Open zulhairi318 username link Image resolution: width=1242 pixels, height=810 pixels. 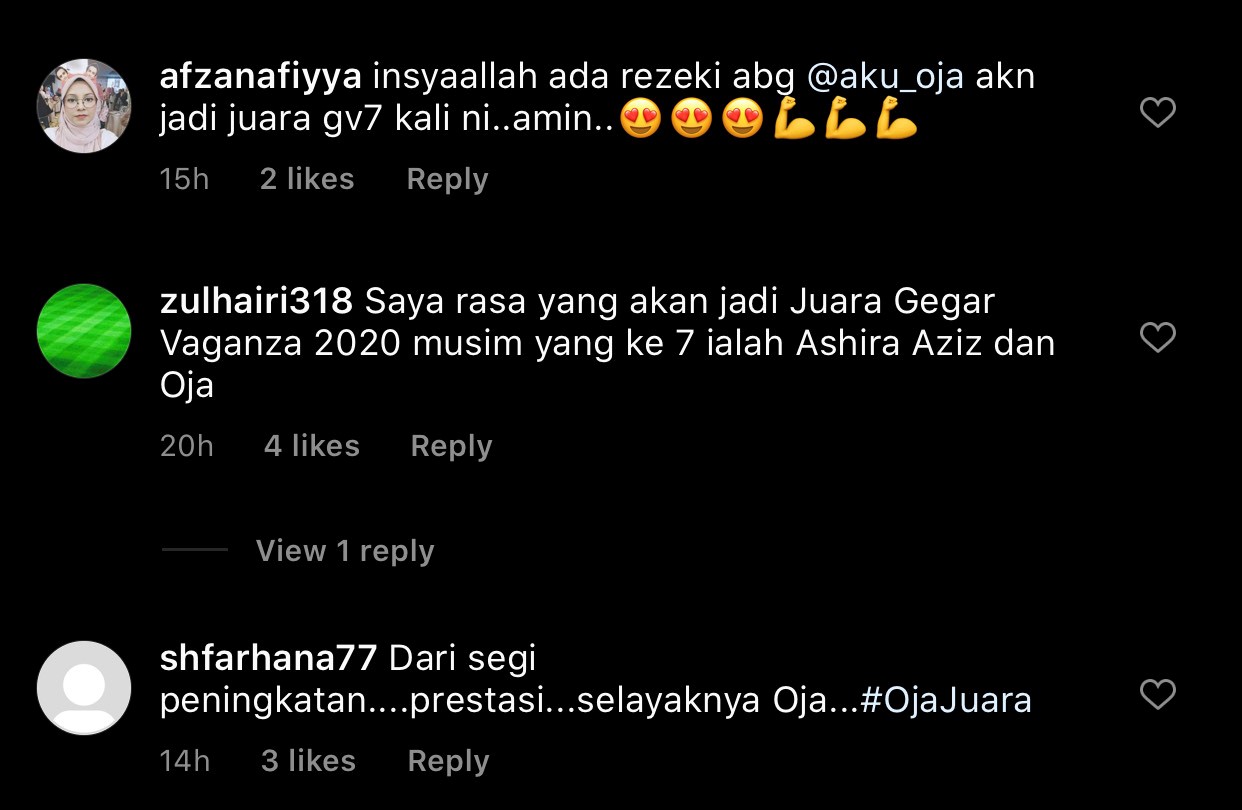[x=256, y=301]
